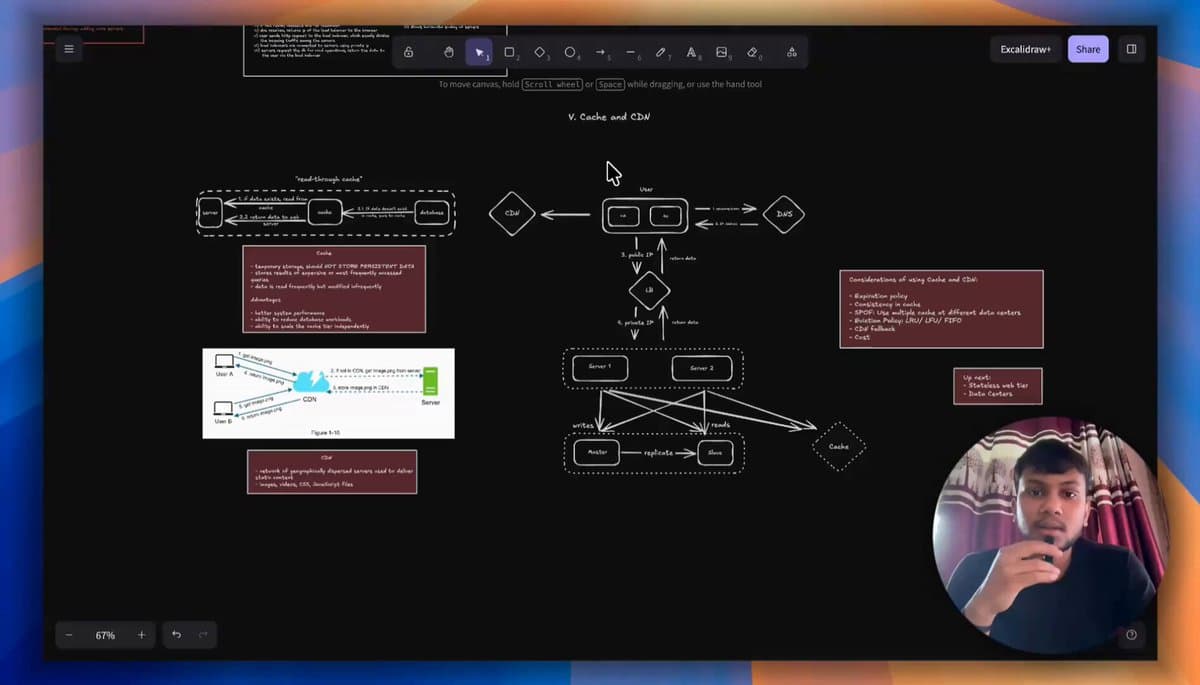
Task: Click the 'read-through cache' label
Action: [x=329, y=179]
